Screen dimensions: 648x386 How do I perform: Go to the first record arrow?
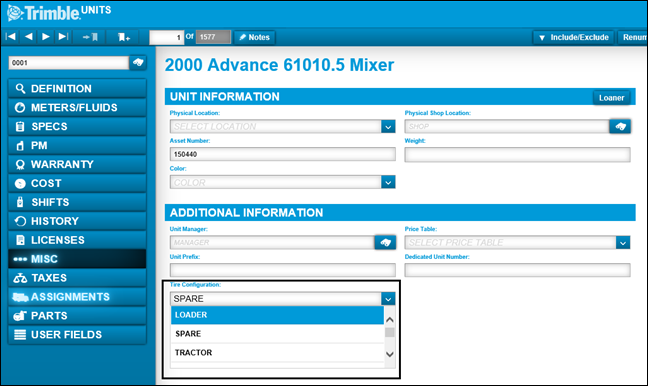[11, 37]
